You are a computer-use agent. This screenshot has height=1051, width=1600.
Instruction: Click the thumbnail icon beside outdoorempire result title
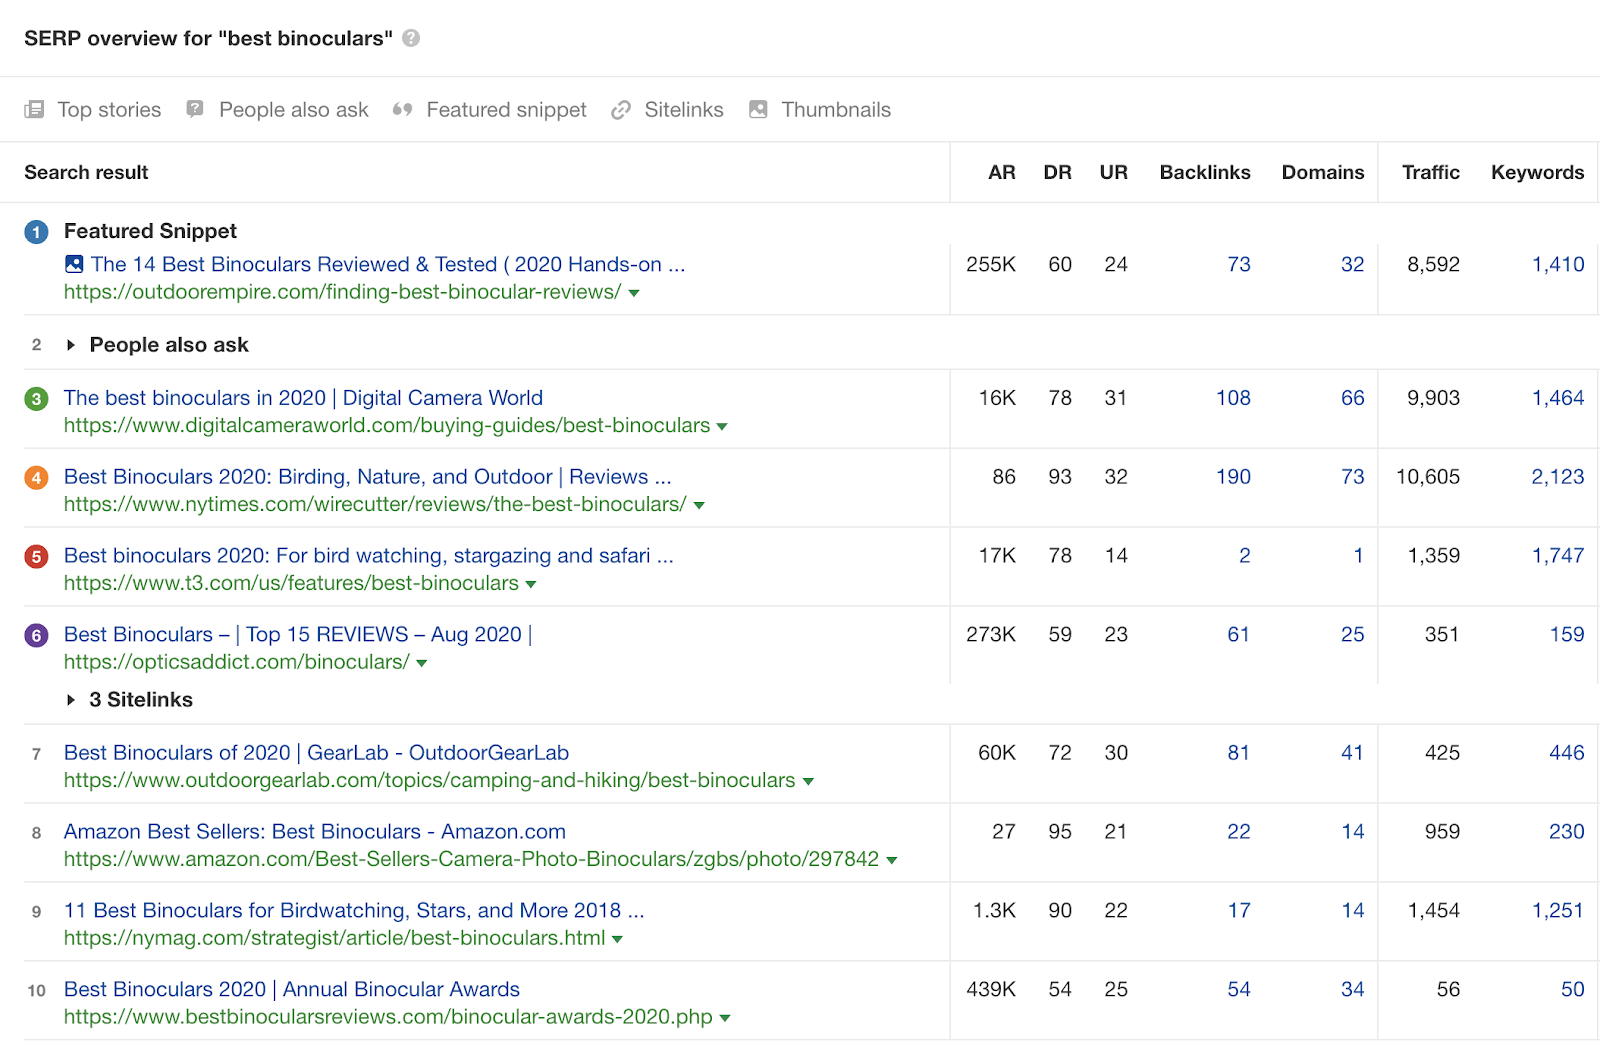(x=74, y=264)
